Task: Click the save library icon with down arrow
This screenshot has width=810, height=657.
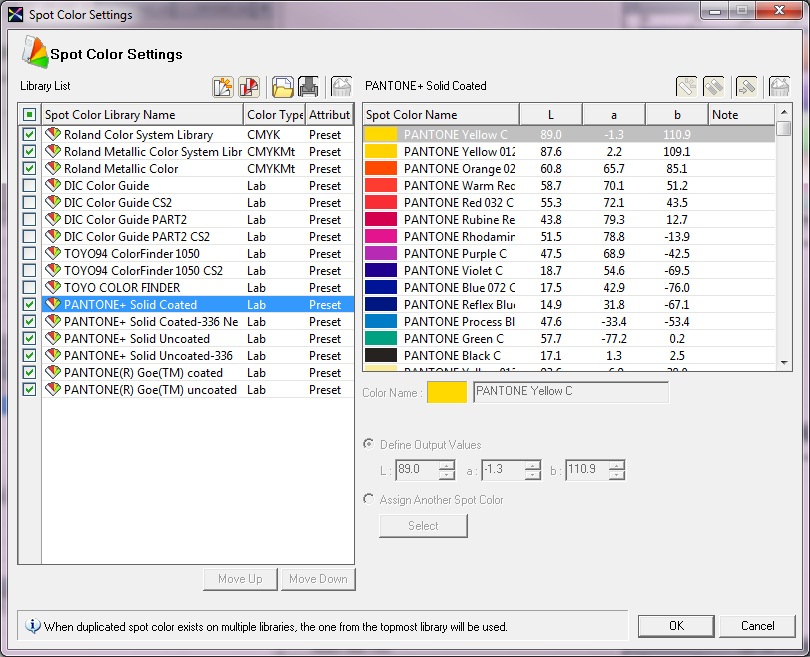Action: tap(308, 87)
